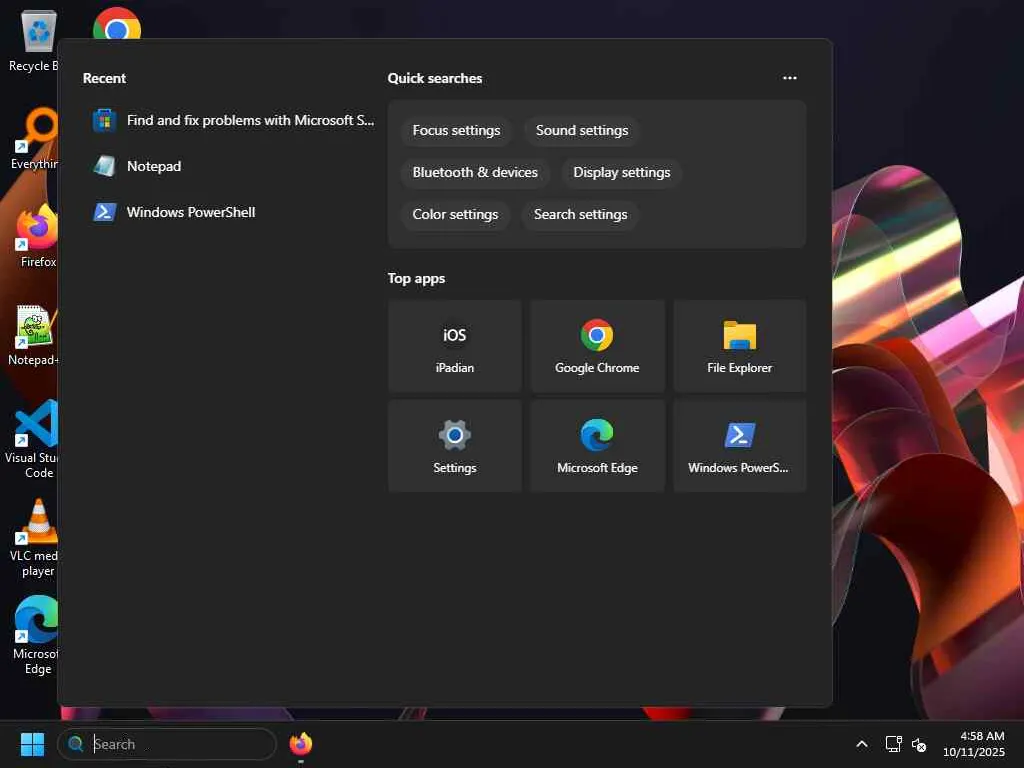This screenshot has width=1024, height=768.
Task: Select the Recycle Bin desktop icon
Action: [x=37, y=40]
